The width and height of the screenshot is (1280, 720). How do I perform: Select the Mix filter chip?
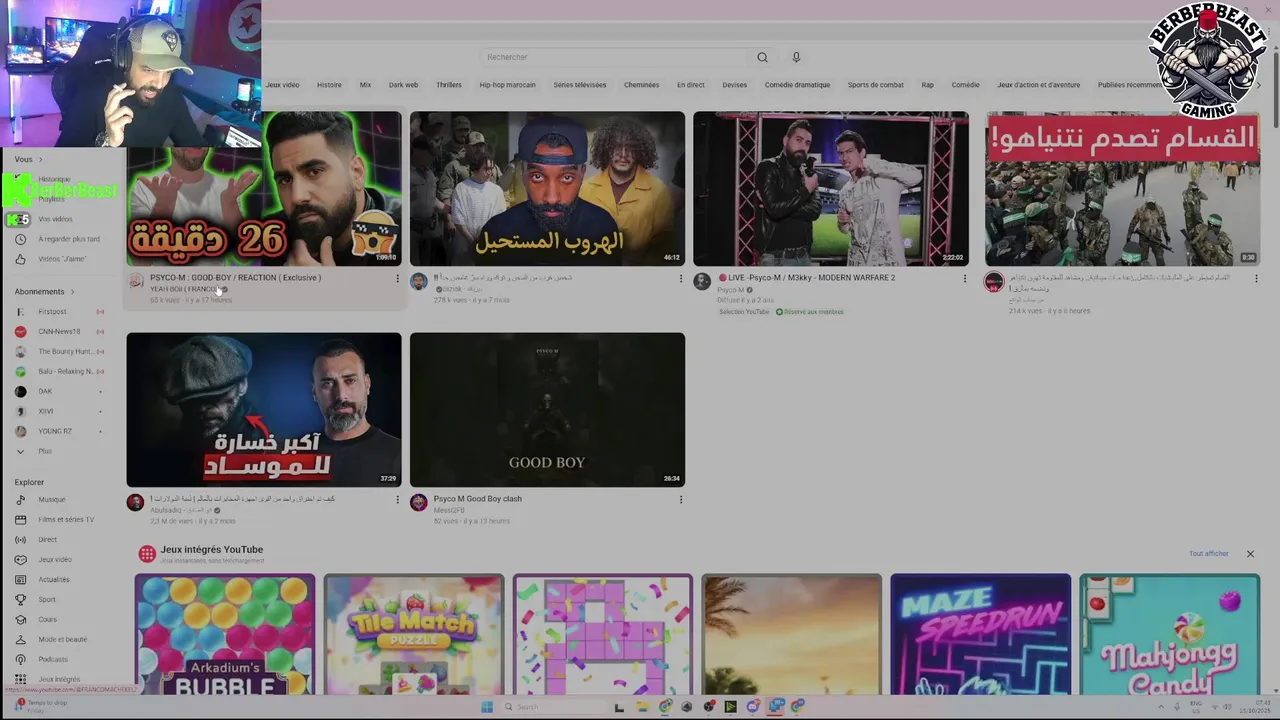[365, 85]
